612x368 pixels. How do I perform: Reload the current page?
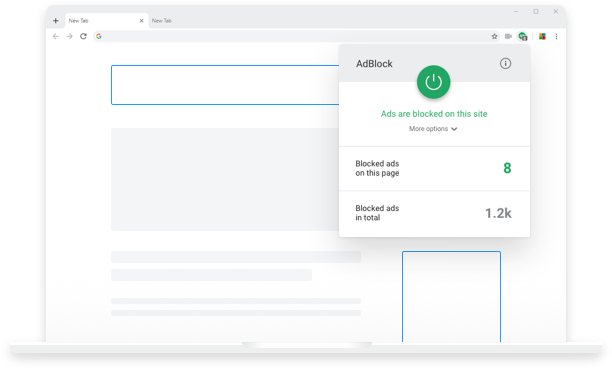click(83, 36)
